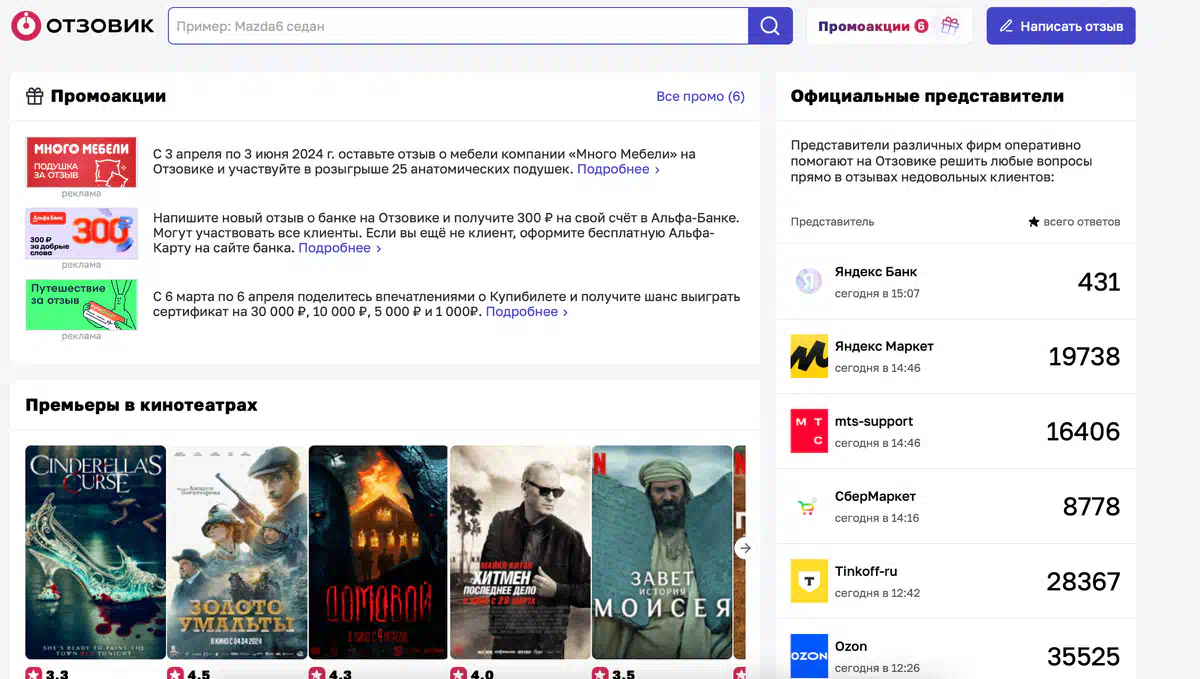
Task: Open the Яндекс Банк representative name
Action: click(x=876, y=272)
